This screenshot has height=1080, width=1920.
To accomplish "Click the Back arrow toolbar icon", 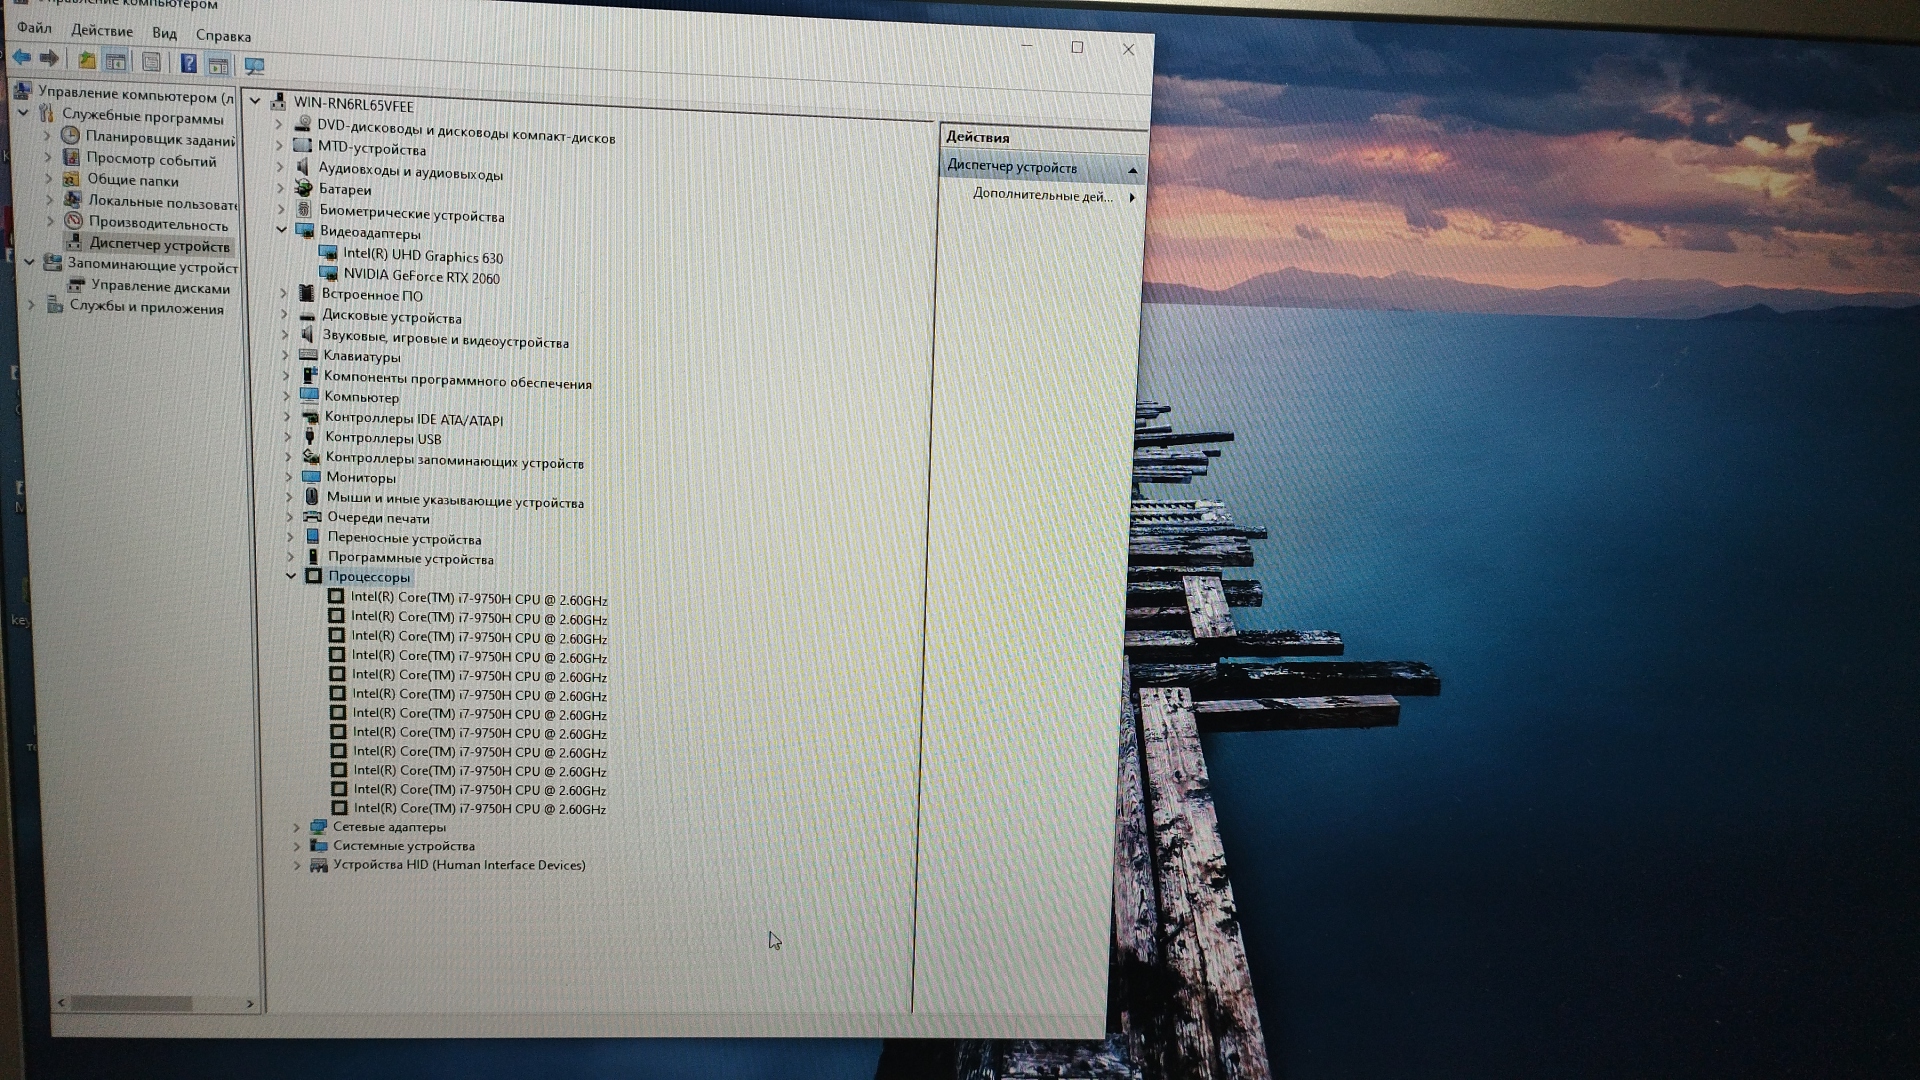I will [x=22, y=58].
